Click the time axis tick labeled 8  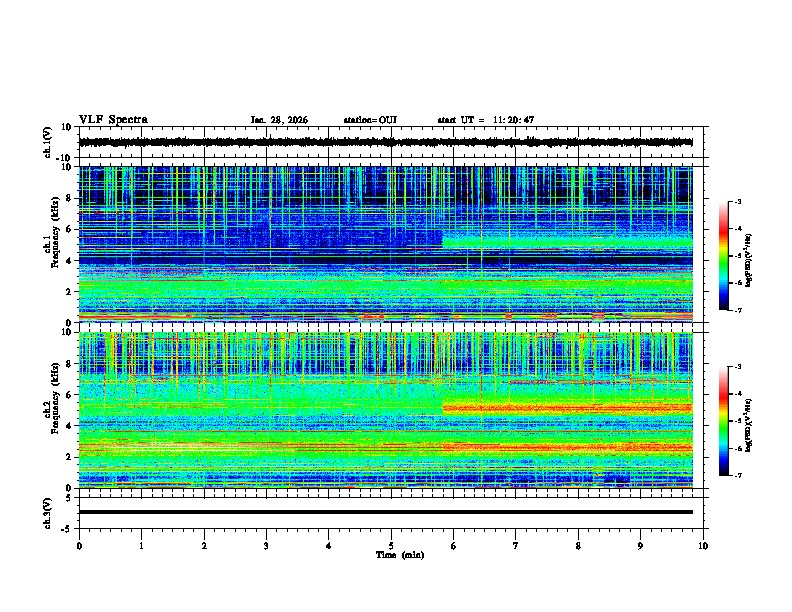click(578, 546)
